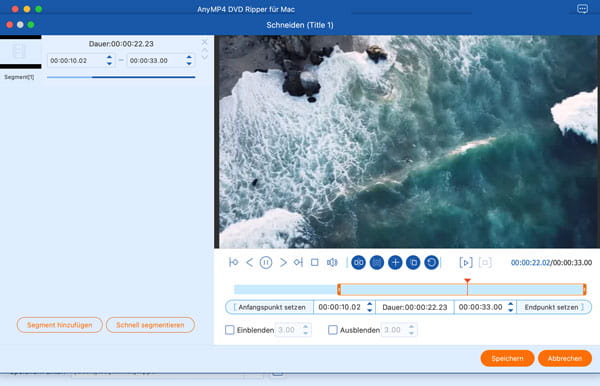Click Schnell segmentieren button
600x386 pixels.
(150, 325)
